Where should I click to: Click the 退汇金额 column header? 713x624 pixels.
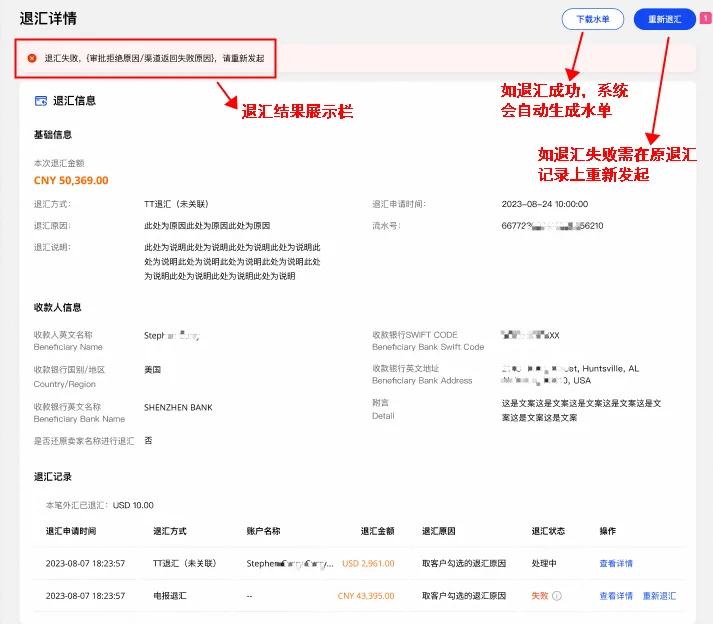point(377,531)
